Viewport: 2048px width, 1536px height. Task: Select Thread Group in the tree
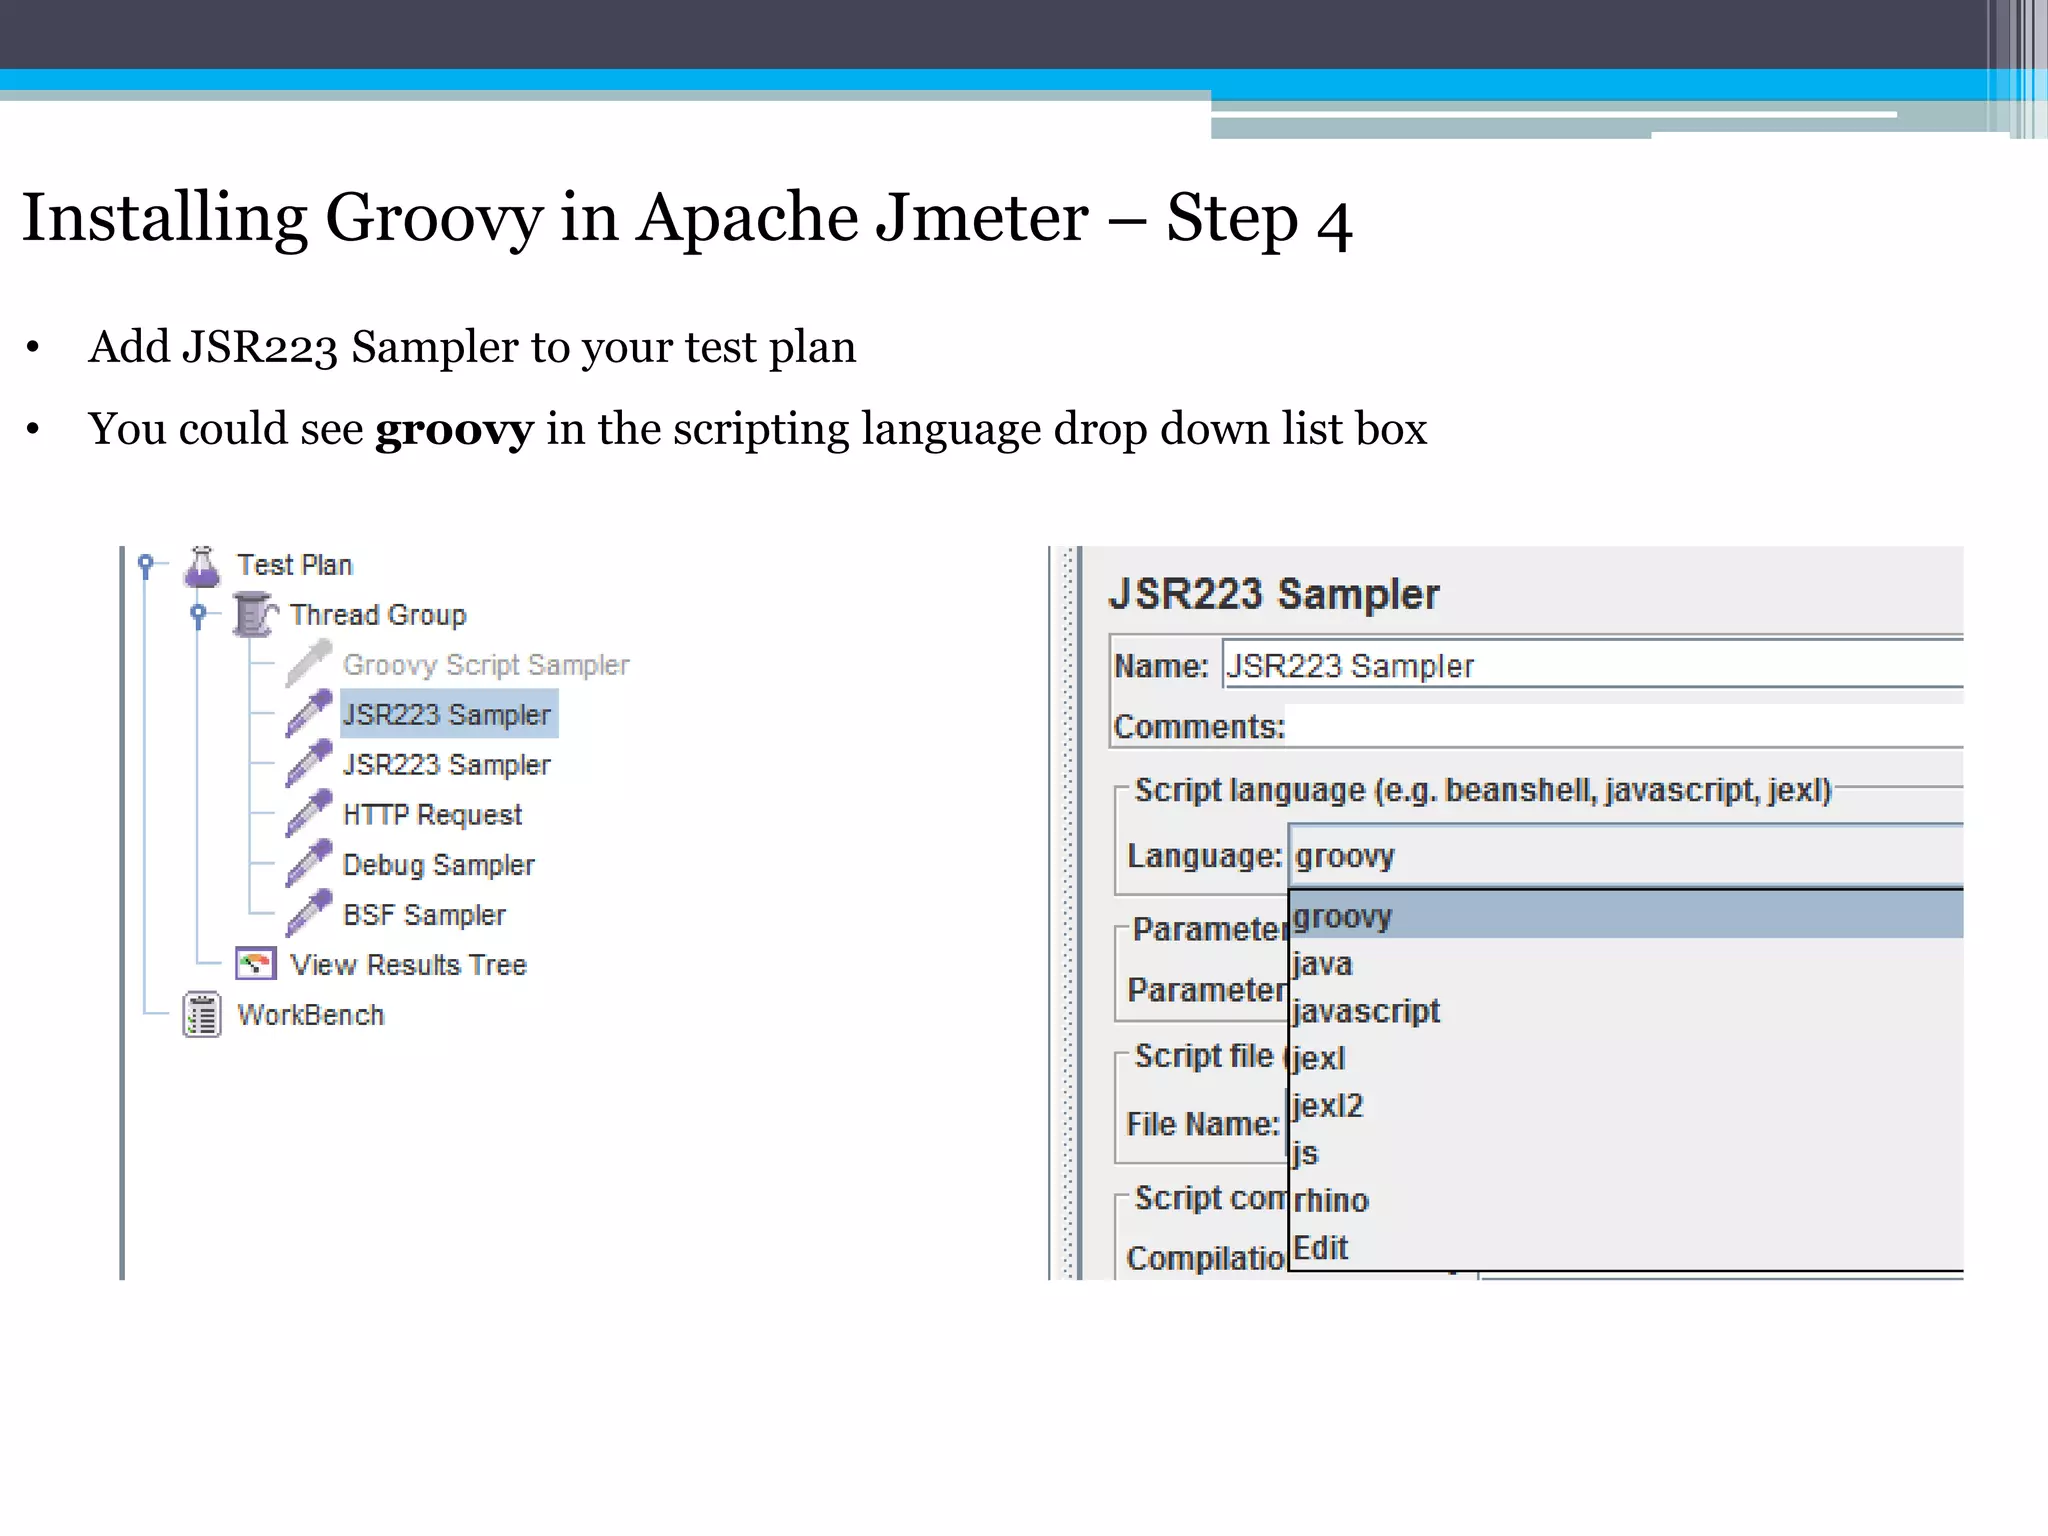click(378, 614)
